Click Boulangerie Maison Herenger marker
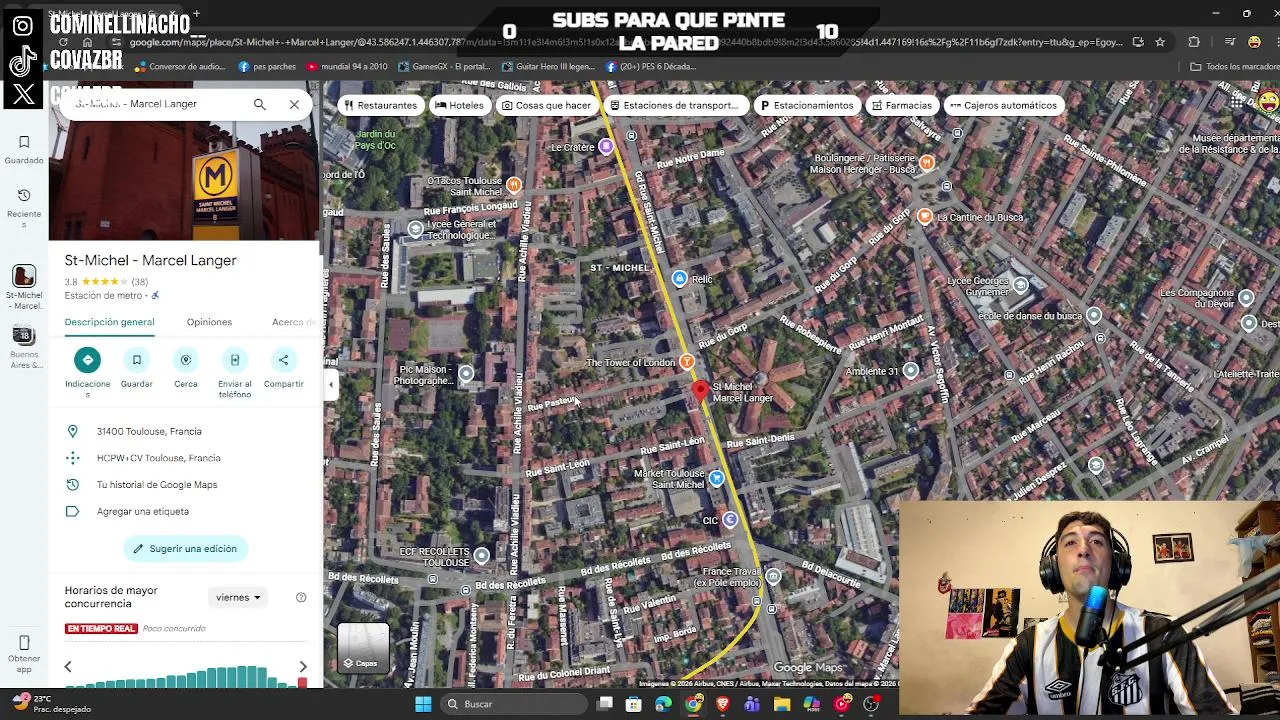The image size is (1280, 720). 927,163
